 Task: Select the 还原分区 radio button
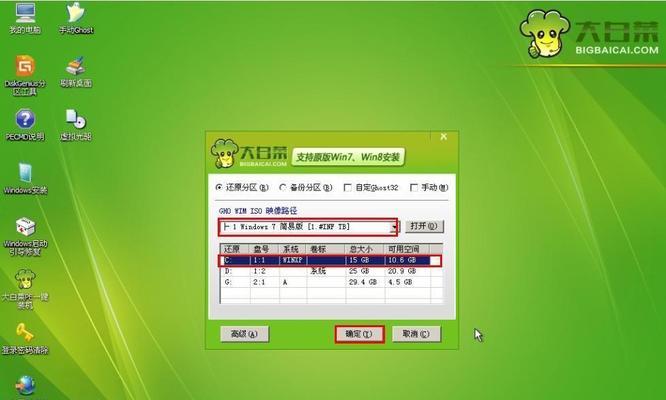click(219, 187)
